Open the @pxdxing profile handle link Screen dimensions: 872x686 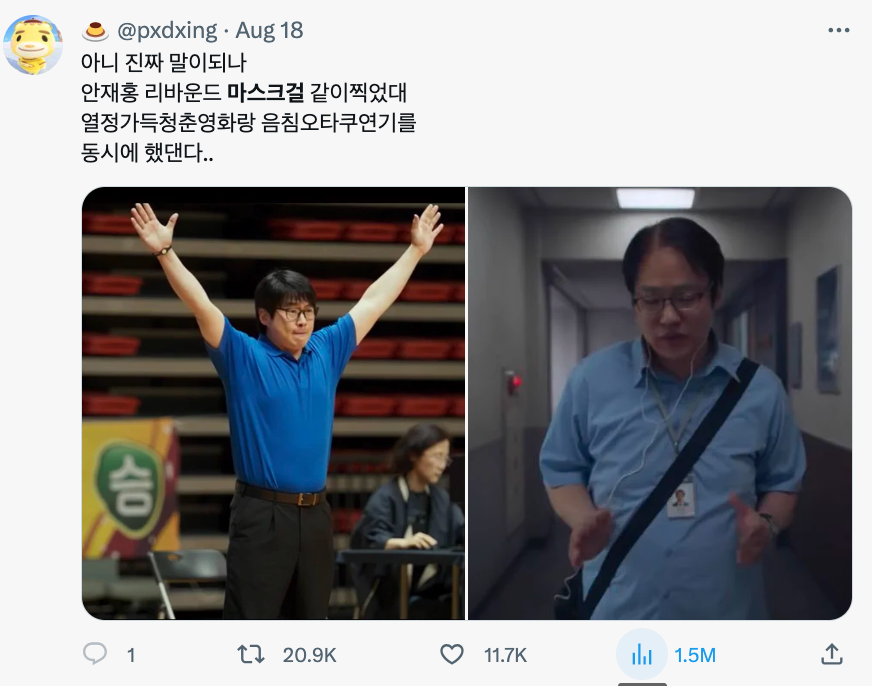167,31
